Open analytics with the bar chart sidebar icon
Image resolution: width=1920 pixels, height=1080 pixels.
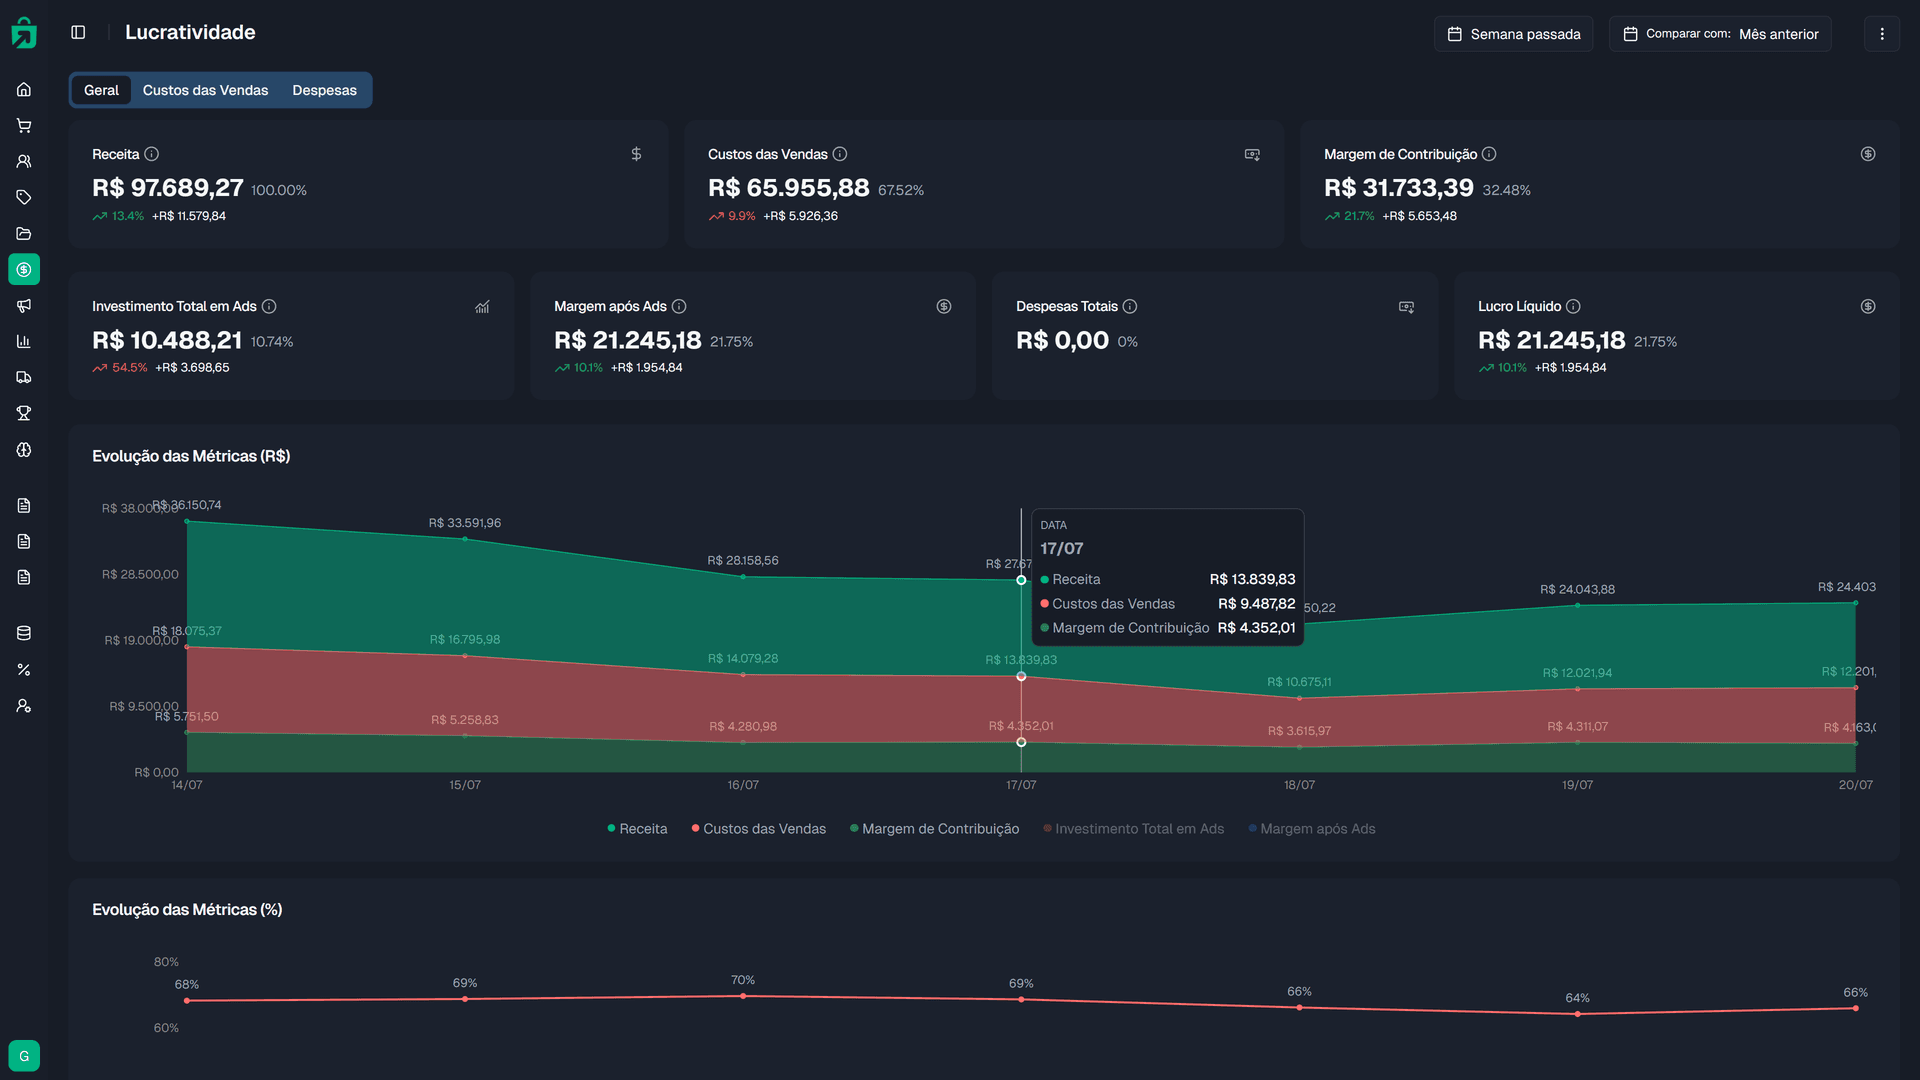24,341
